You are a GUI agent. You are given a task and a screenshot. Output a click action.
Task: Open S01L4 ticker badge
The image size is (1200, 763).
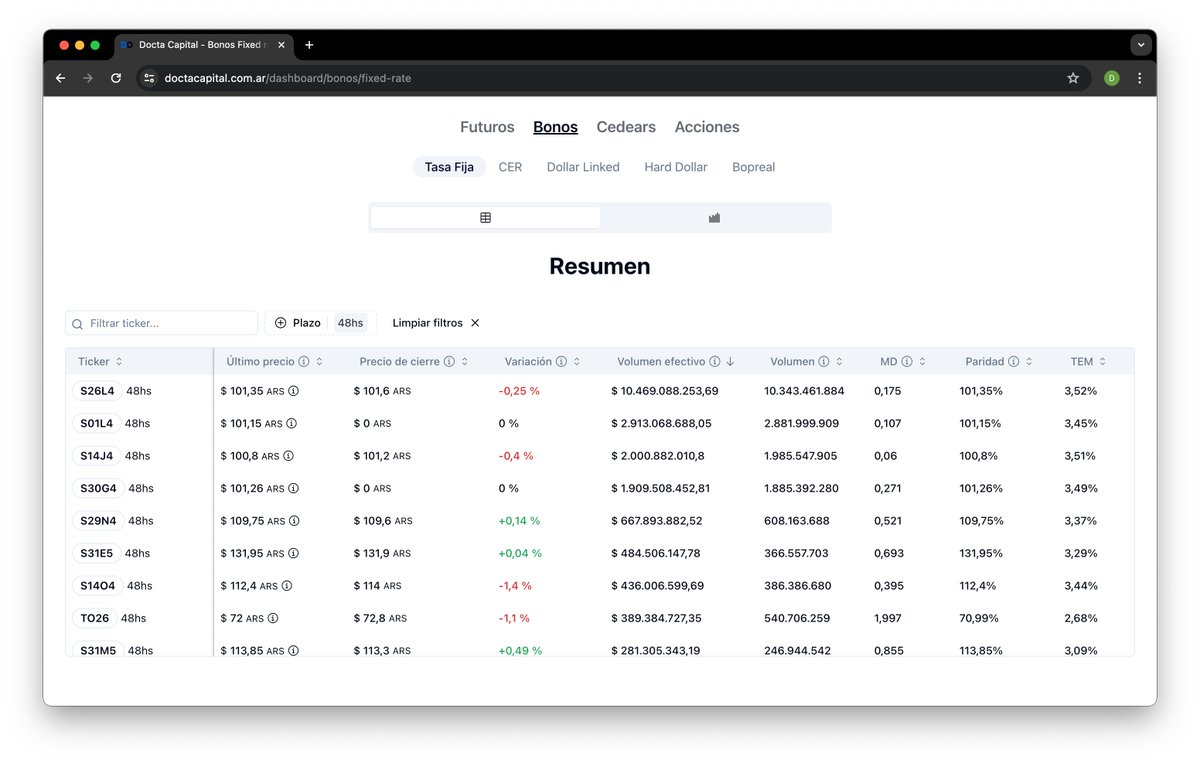point(96,424)
